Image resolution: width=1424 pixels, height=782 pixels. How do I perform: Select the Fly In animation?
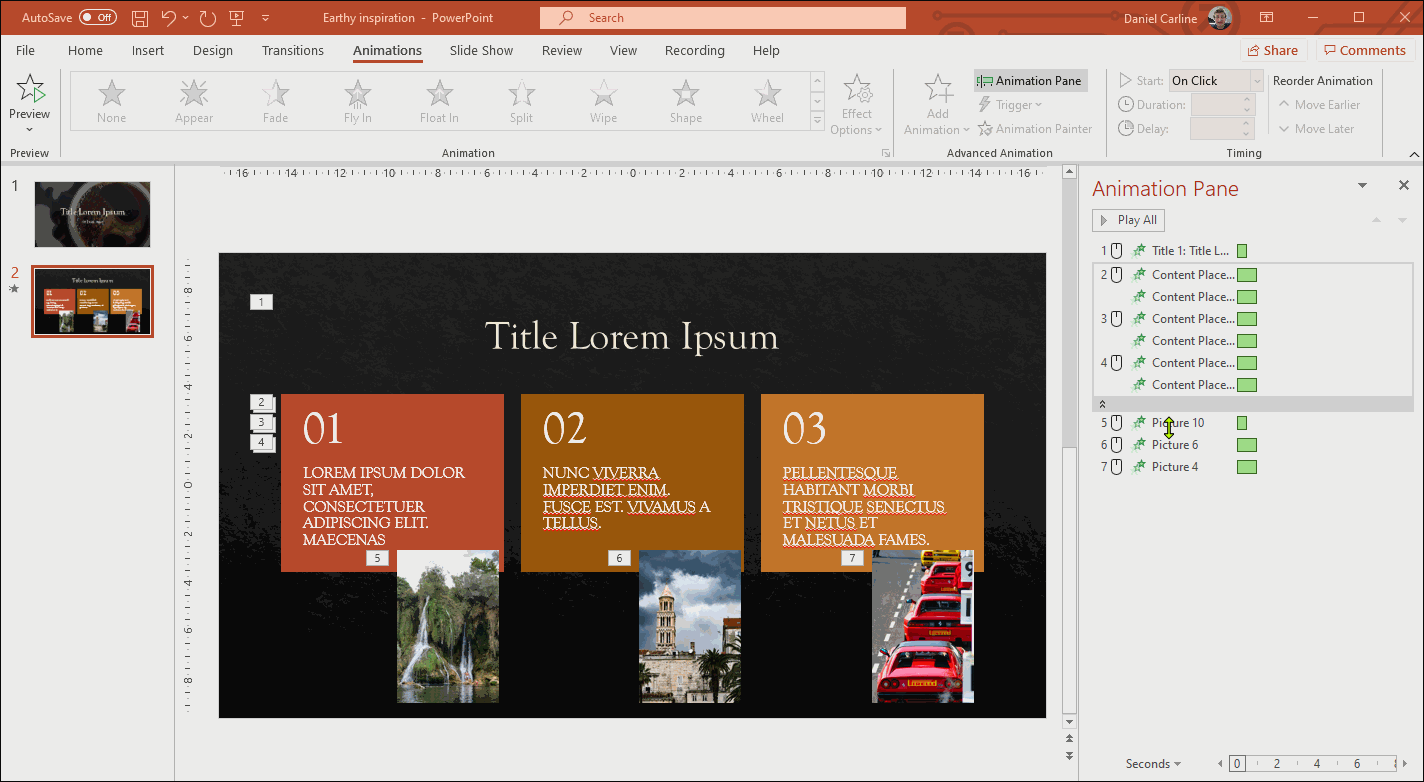(x=357, y=100)
